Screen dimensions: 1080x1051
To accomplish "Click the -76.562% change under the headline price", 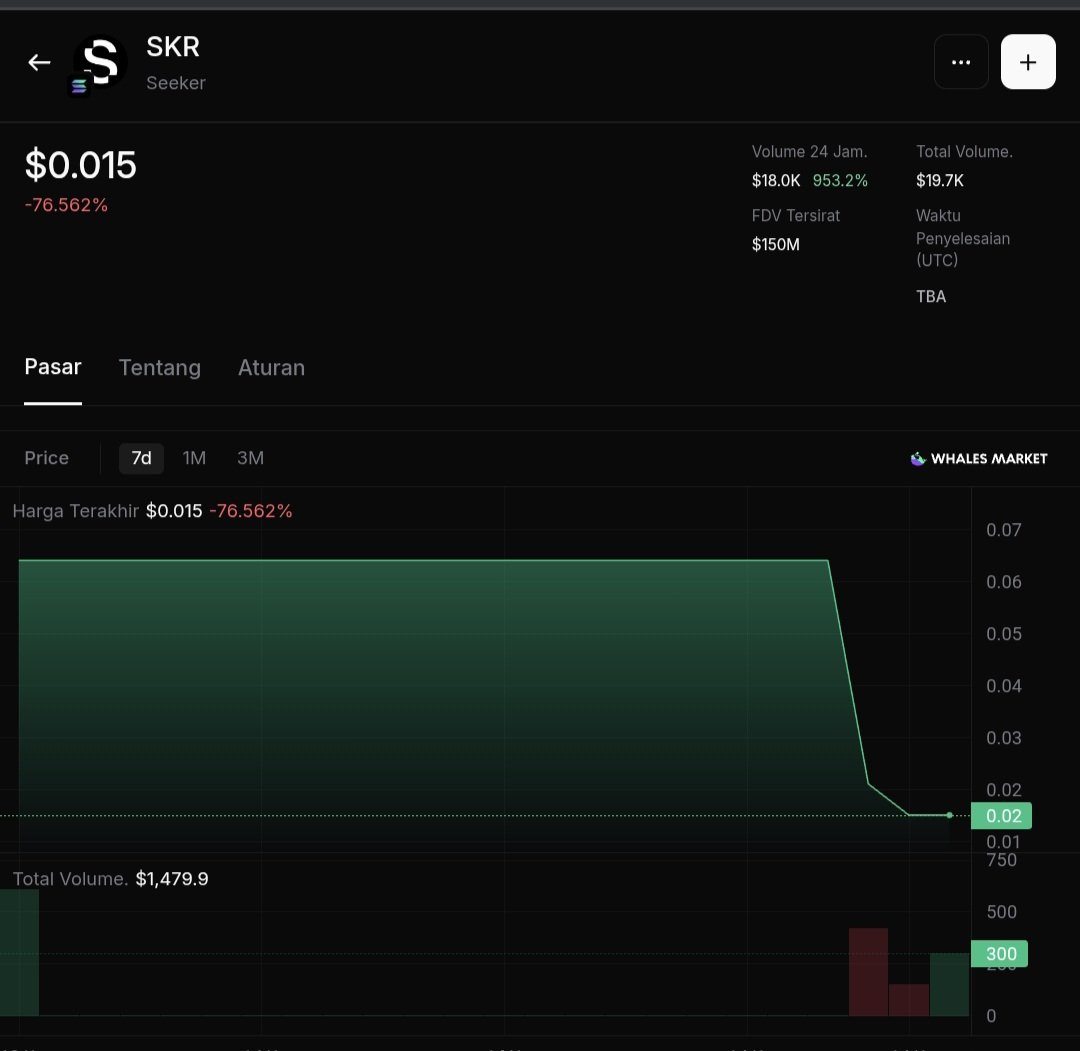I will (66, 205).
